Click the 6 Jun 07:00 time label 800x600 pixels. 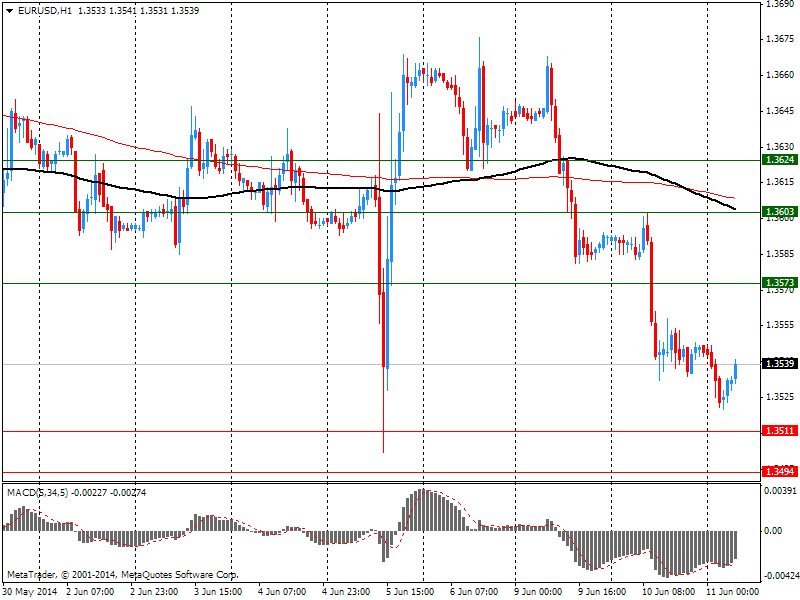click(x=474, y=592)
